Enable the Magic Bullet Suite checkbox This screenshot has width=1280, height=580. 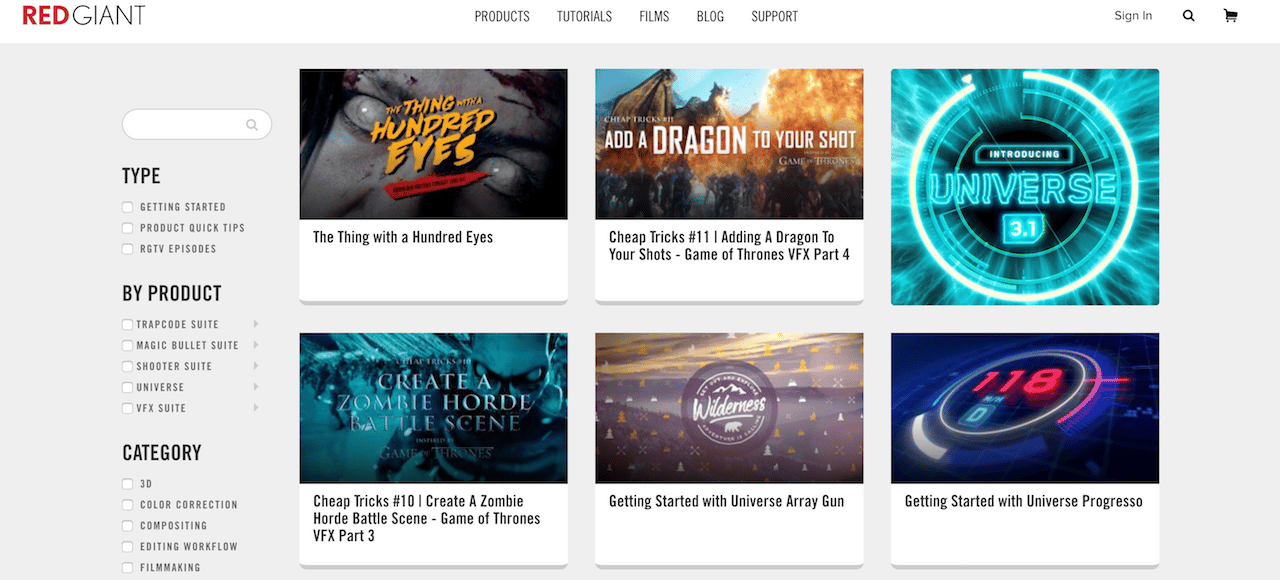128,345
